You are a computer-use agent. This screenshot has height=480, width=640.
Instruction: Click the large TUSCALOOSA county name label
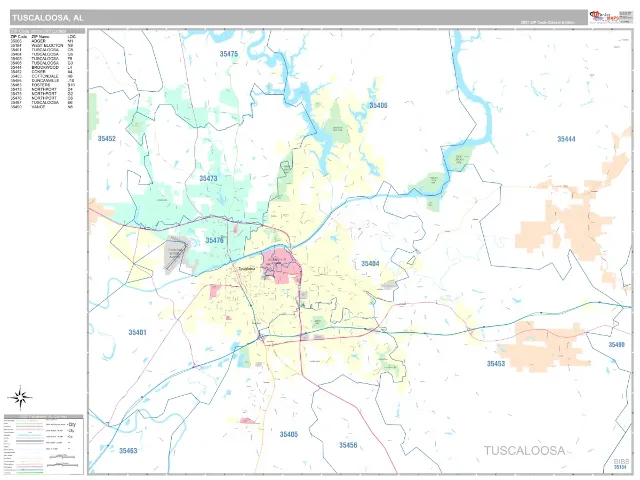(524, 451)
